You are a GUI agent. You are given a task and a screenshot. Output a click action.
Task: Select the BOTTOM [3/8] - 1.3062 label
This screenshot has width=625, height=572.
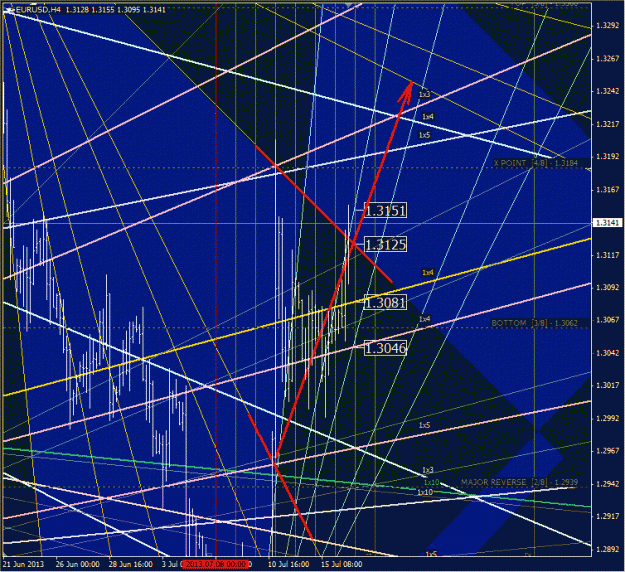534,323
